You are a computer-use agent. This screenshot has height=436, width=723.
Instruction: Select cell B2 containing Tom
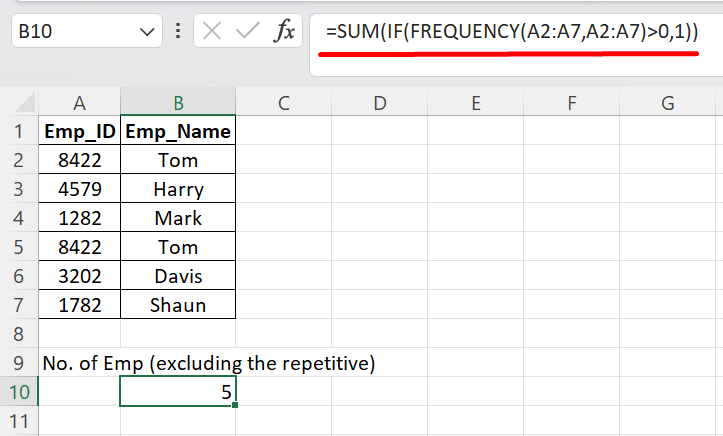click(178, 160)
